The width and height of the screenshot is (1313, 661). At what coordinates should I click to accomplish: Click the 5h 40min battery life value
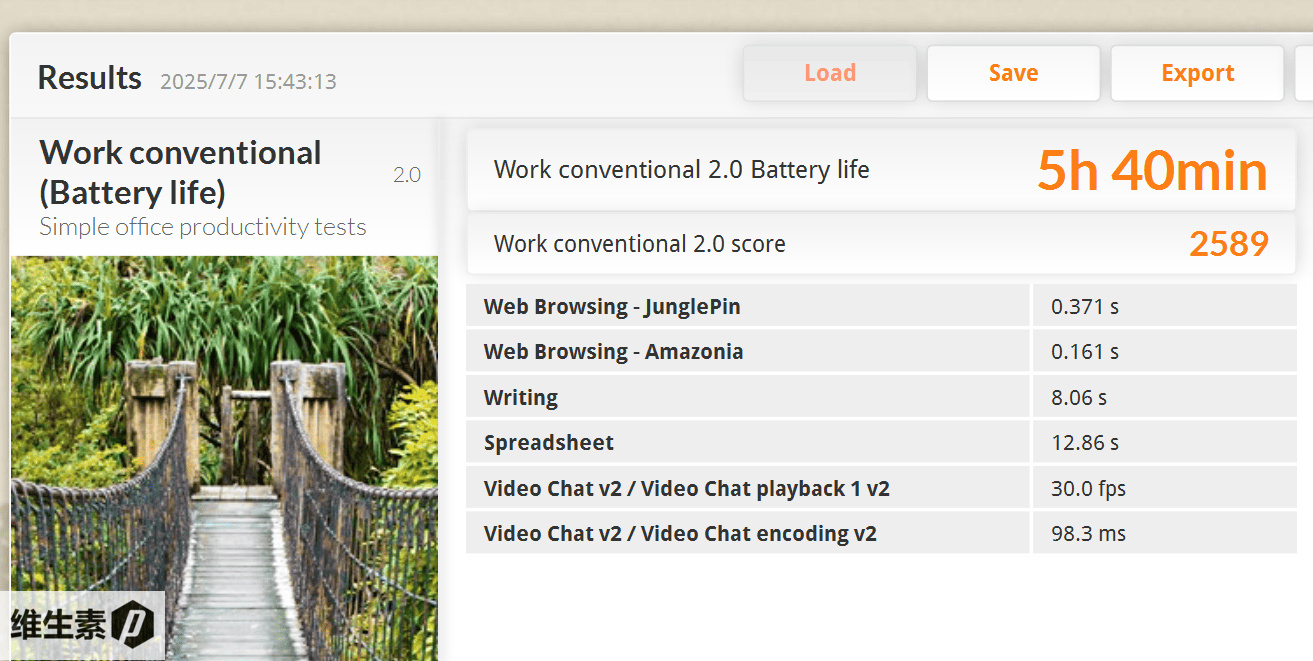pos(1152,170)
